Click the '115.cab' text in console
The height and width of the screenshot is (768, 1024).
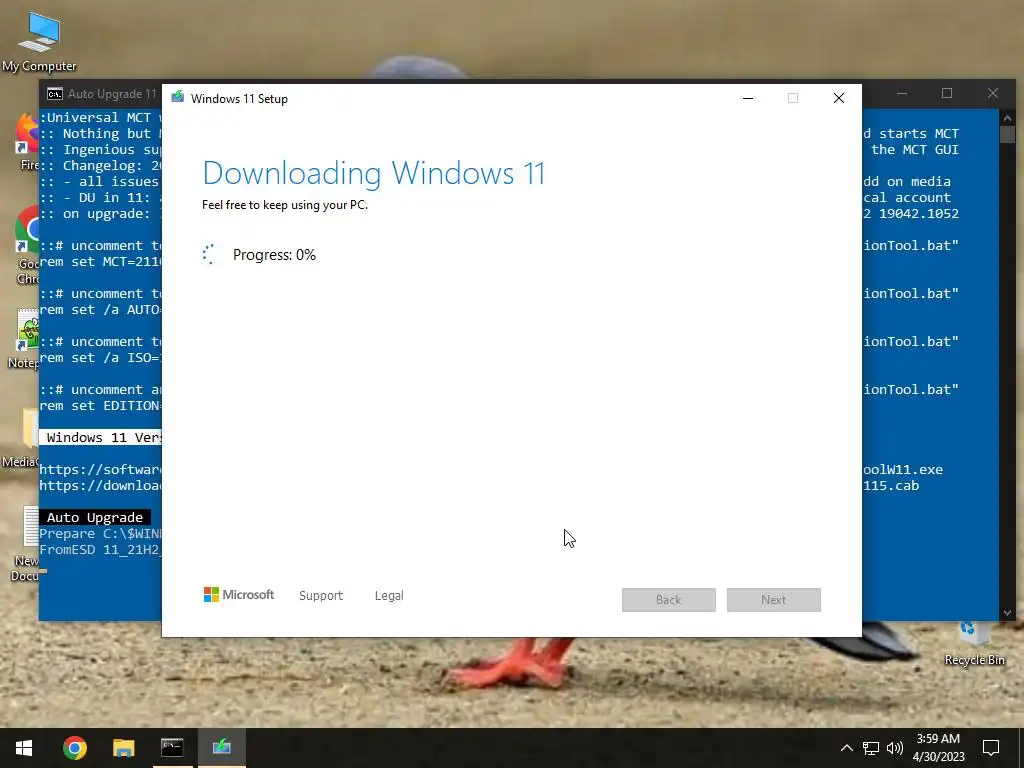891,486
